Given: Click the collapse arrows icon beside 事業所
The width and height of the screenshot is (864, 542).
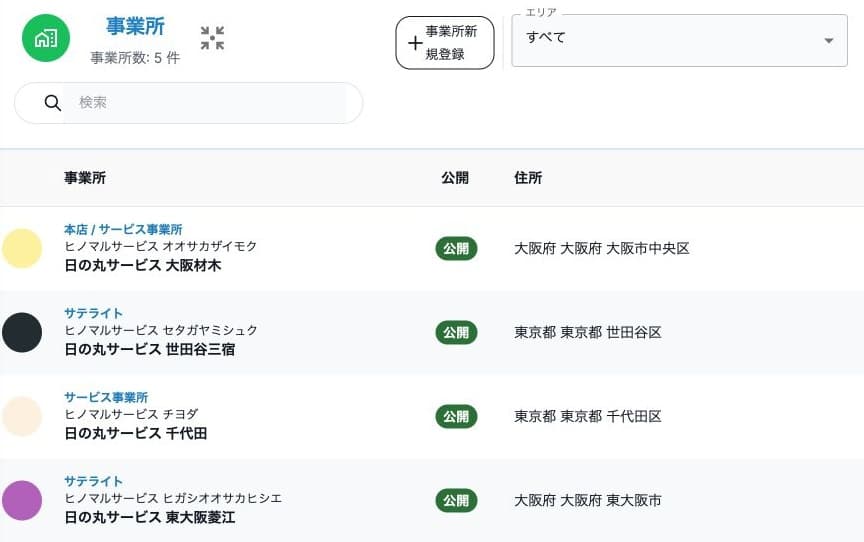Looking at the screenshot, I should (x=212, y=38).
